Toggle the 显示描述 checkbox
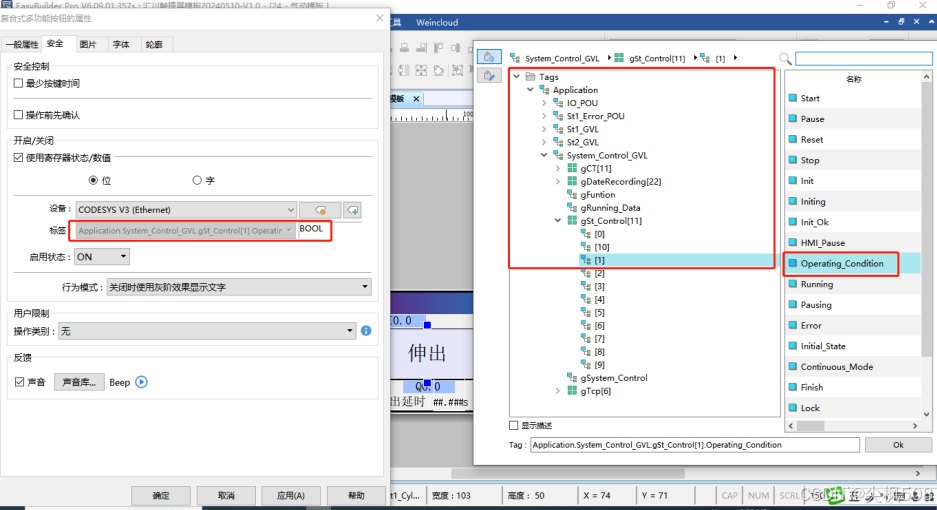This screenshot has height=510, width=937. click(x=513, y=425)
